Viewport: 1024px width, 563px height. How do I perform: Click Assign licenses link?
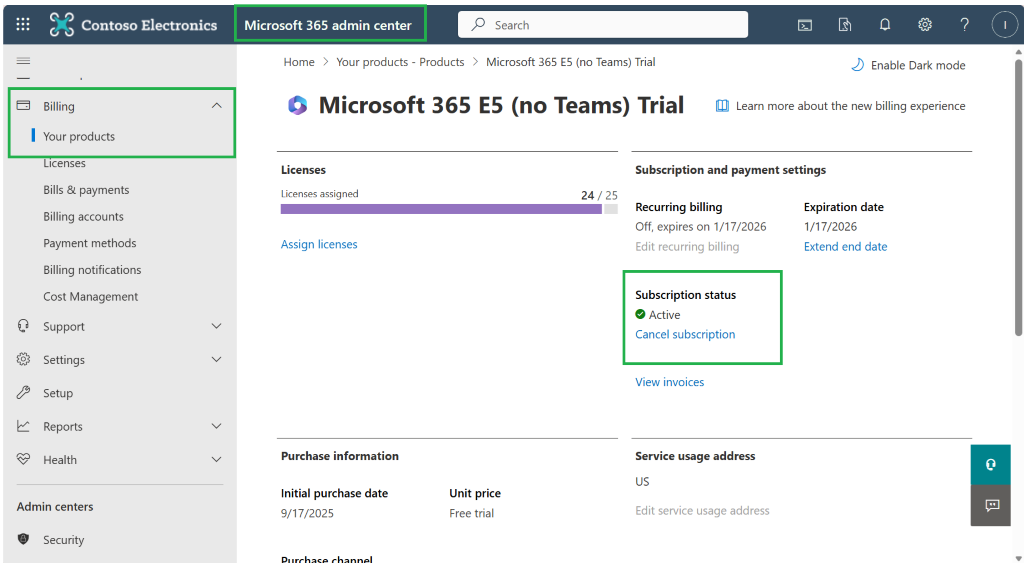click(x=319, y=244)
